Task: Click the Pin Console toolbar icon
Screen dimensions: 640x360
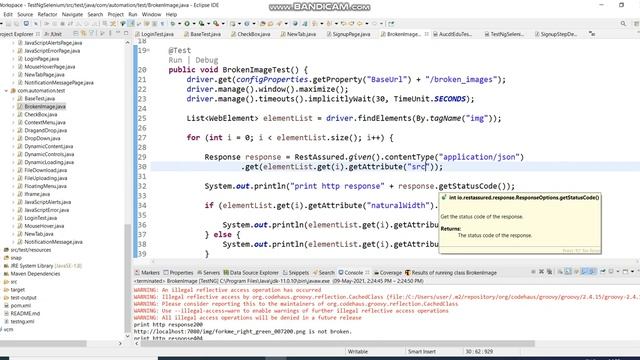Action: click(x=602, y=271)
